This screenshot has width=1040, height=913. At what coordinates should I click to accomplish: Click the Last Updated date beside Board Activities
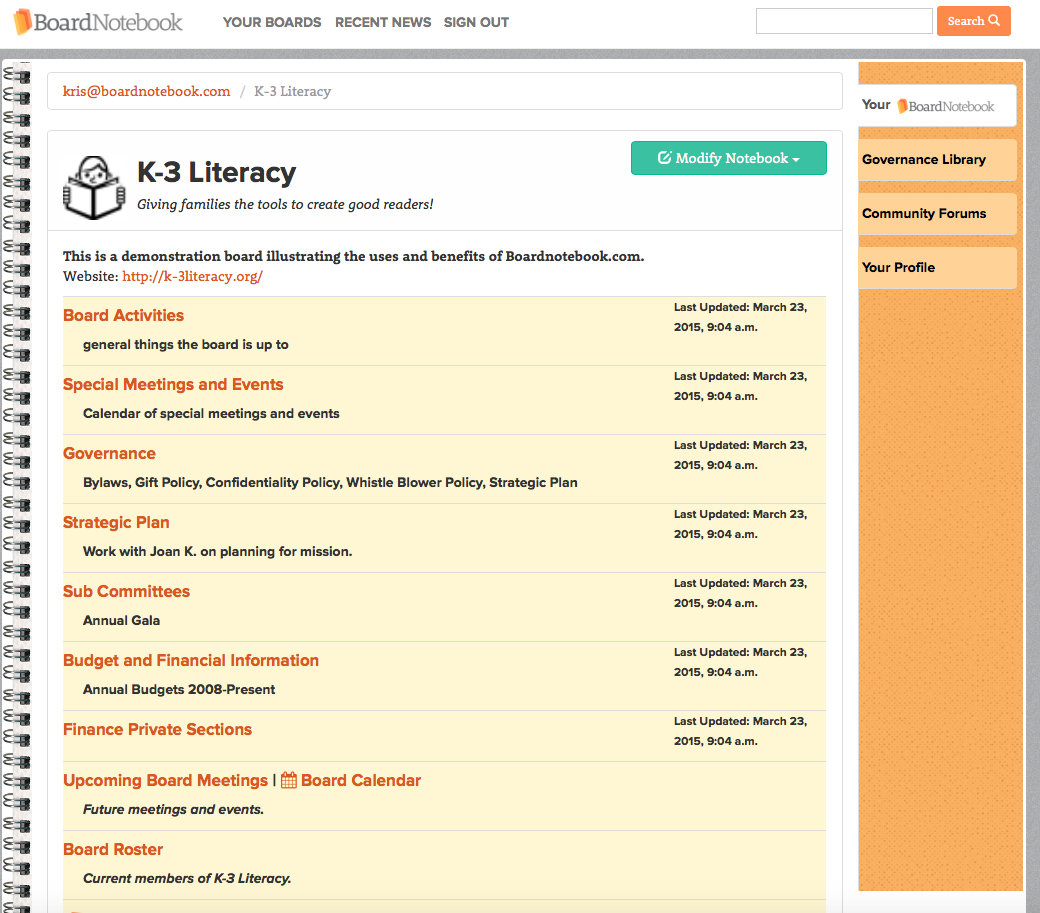point(740,317)
